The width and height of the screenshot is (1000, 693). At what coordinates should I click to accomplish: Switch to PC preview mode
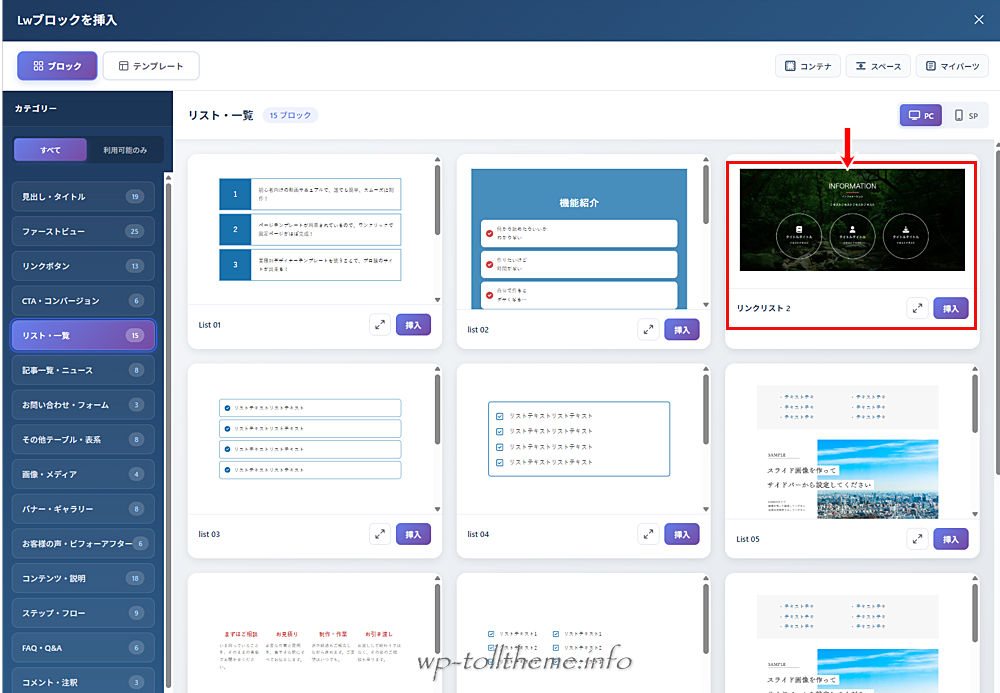[921, 115]
